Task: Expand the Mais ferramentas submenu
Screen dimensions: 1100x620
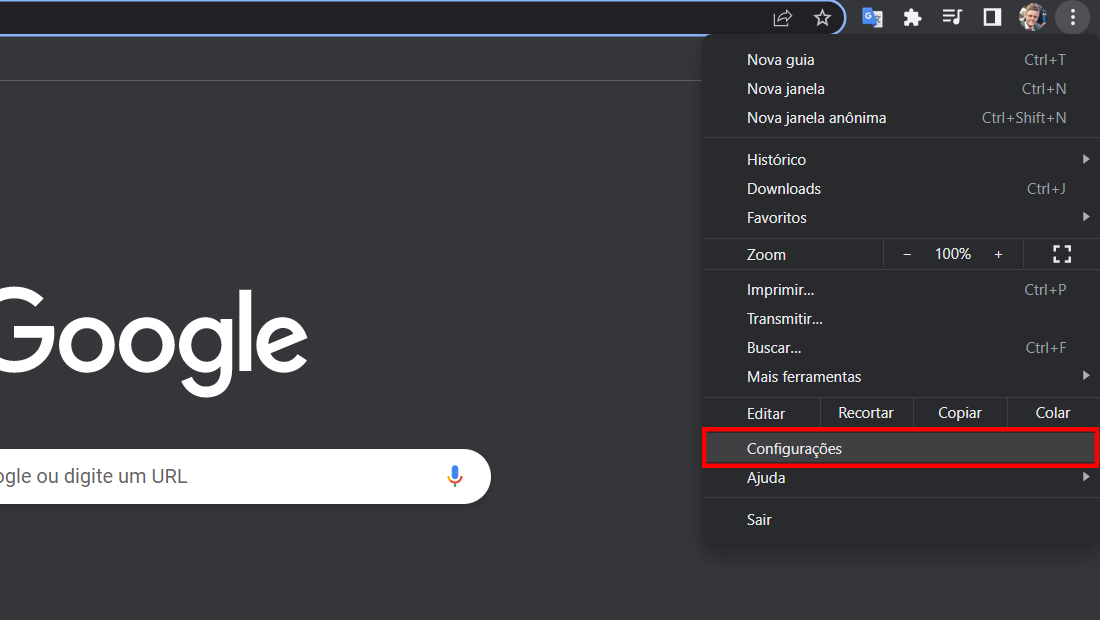Action: tap(901, 377)
